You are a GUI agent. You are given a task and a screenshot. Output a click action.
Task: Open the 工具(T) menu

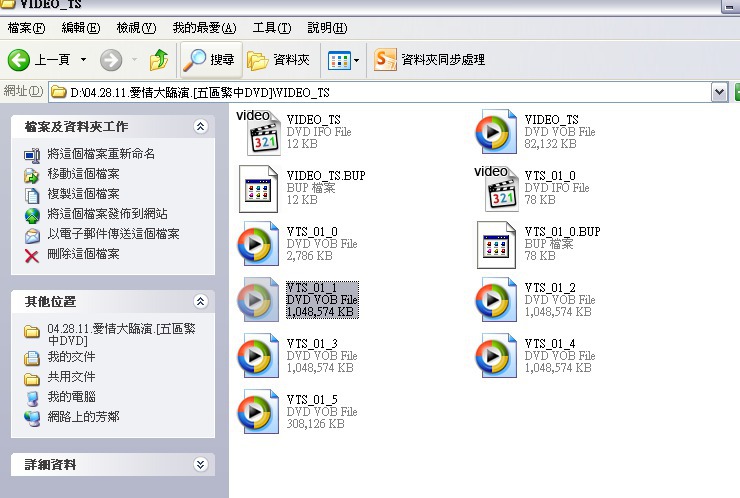[272, 28]
